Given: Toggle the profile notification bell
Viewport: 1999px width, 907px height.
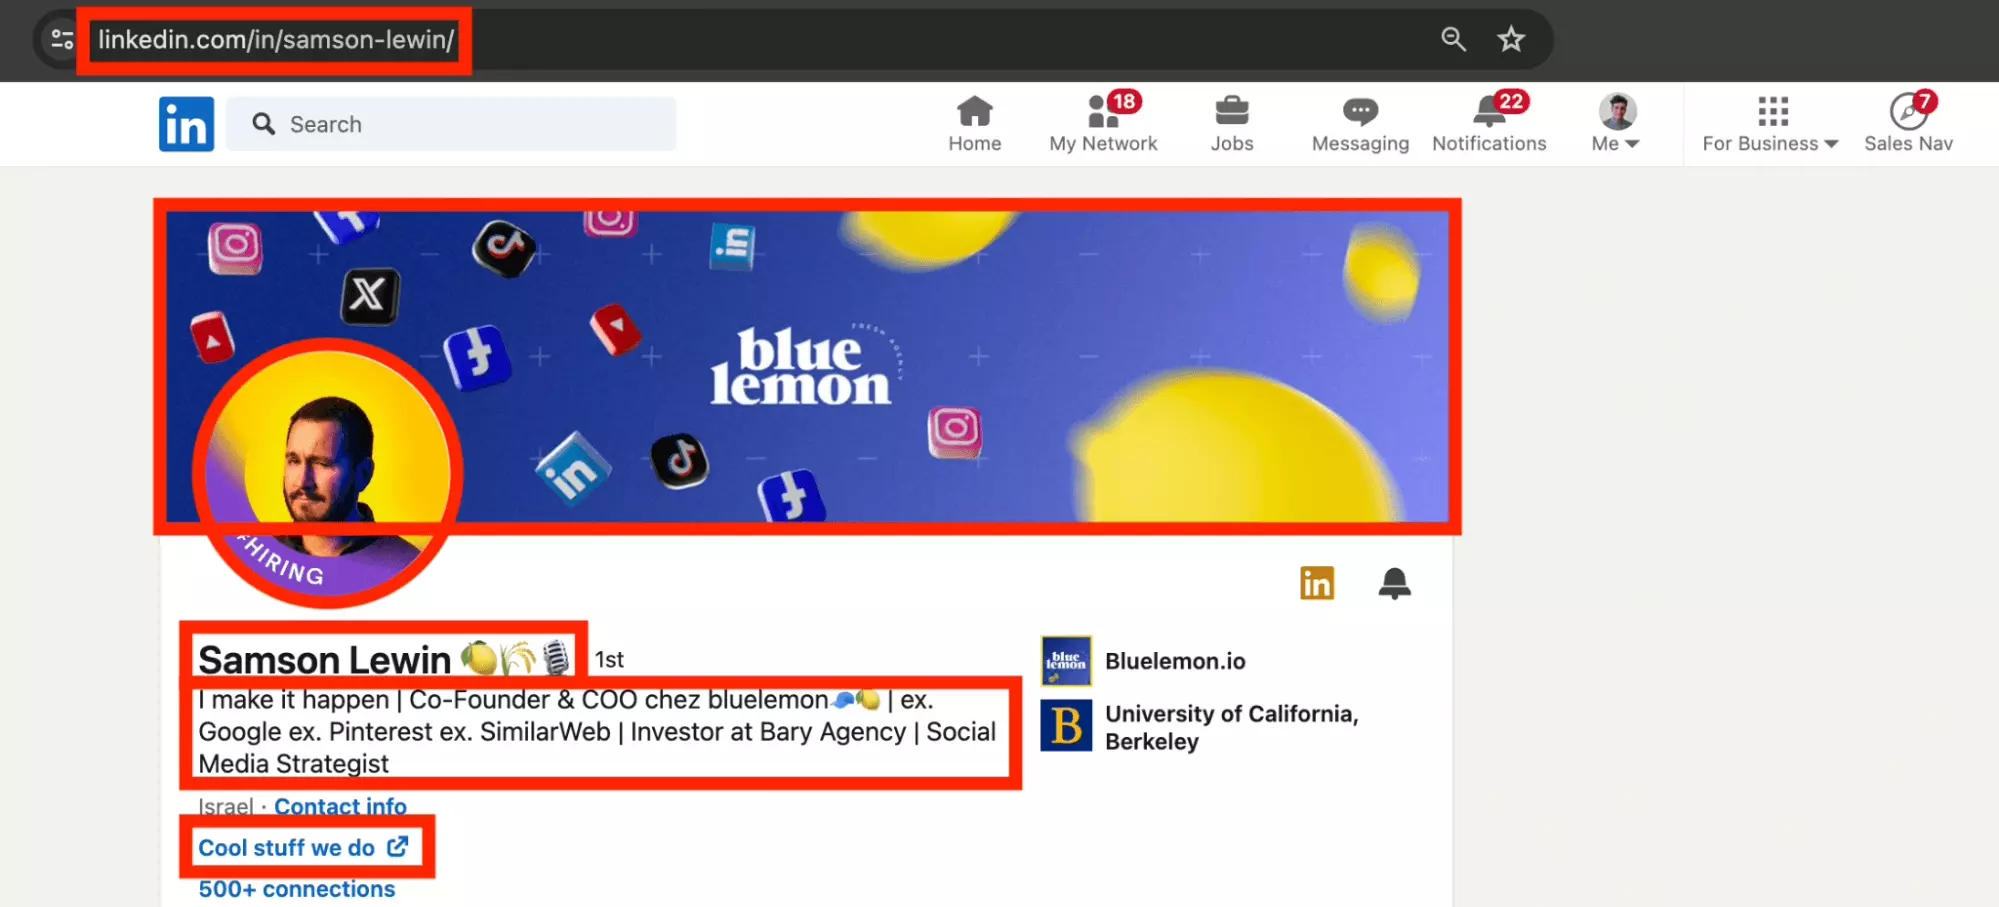Looking at the screenshot, I should click(1394, 583).
